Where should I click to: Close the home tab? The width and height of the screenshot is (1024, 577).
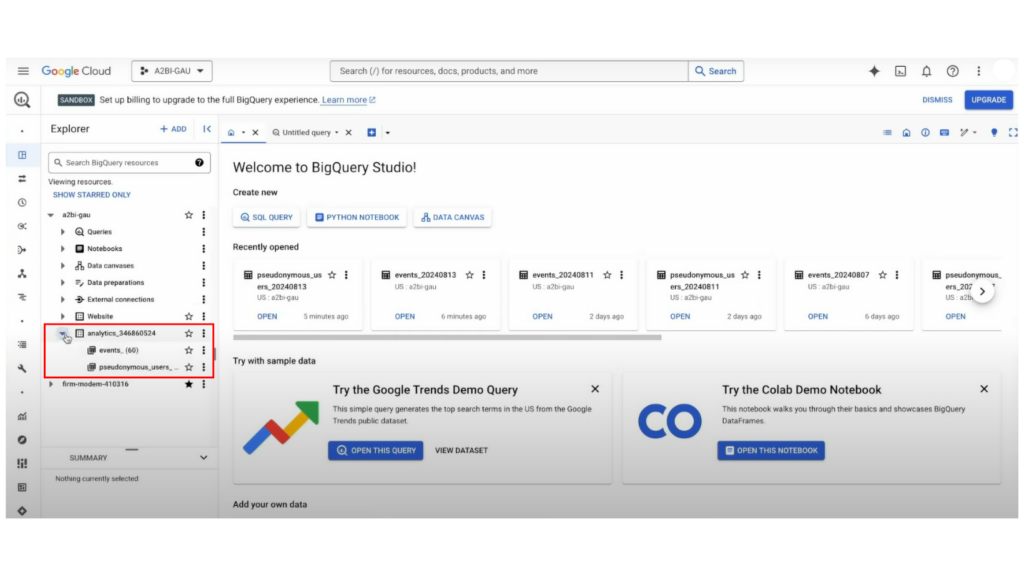(x=255, y=133)
